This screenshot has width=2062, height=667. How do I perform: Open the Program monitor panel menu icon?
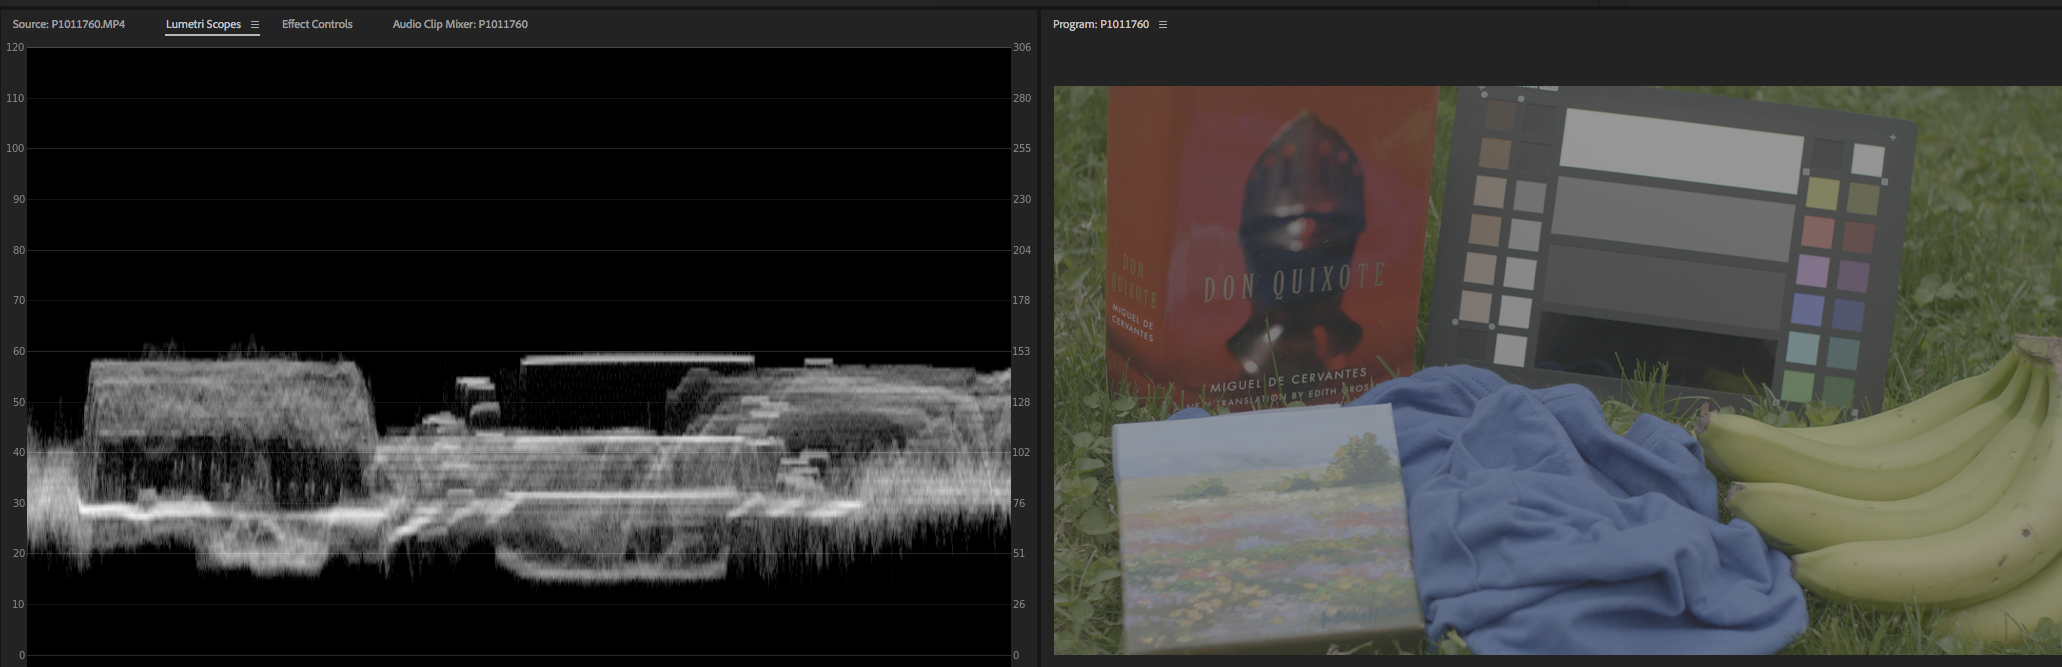click(1163, 24)
